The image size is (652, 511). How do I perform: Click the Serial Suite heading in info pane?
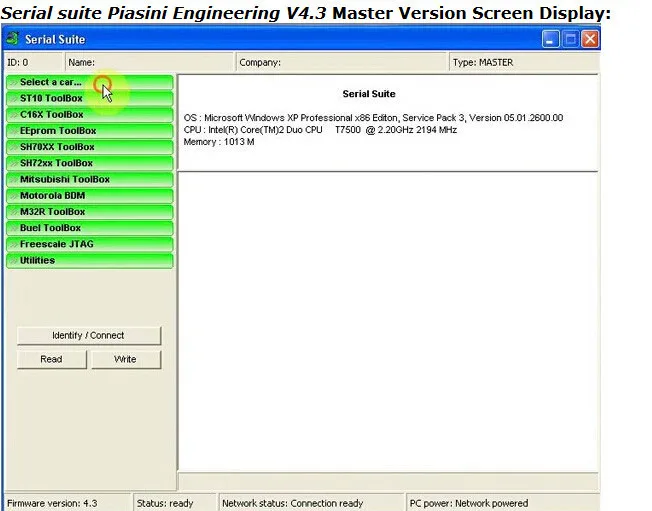pyautogui.click(x=369, y=94)
